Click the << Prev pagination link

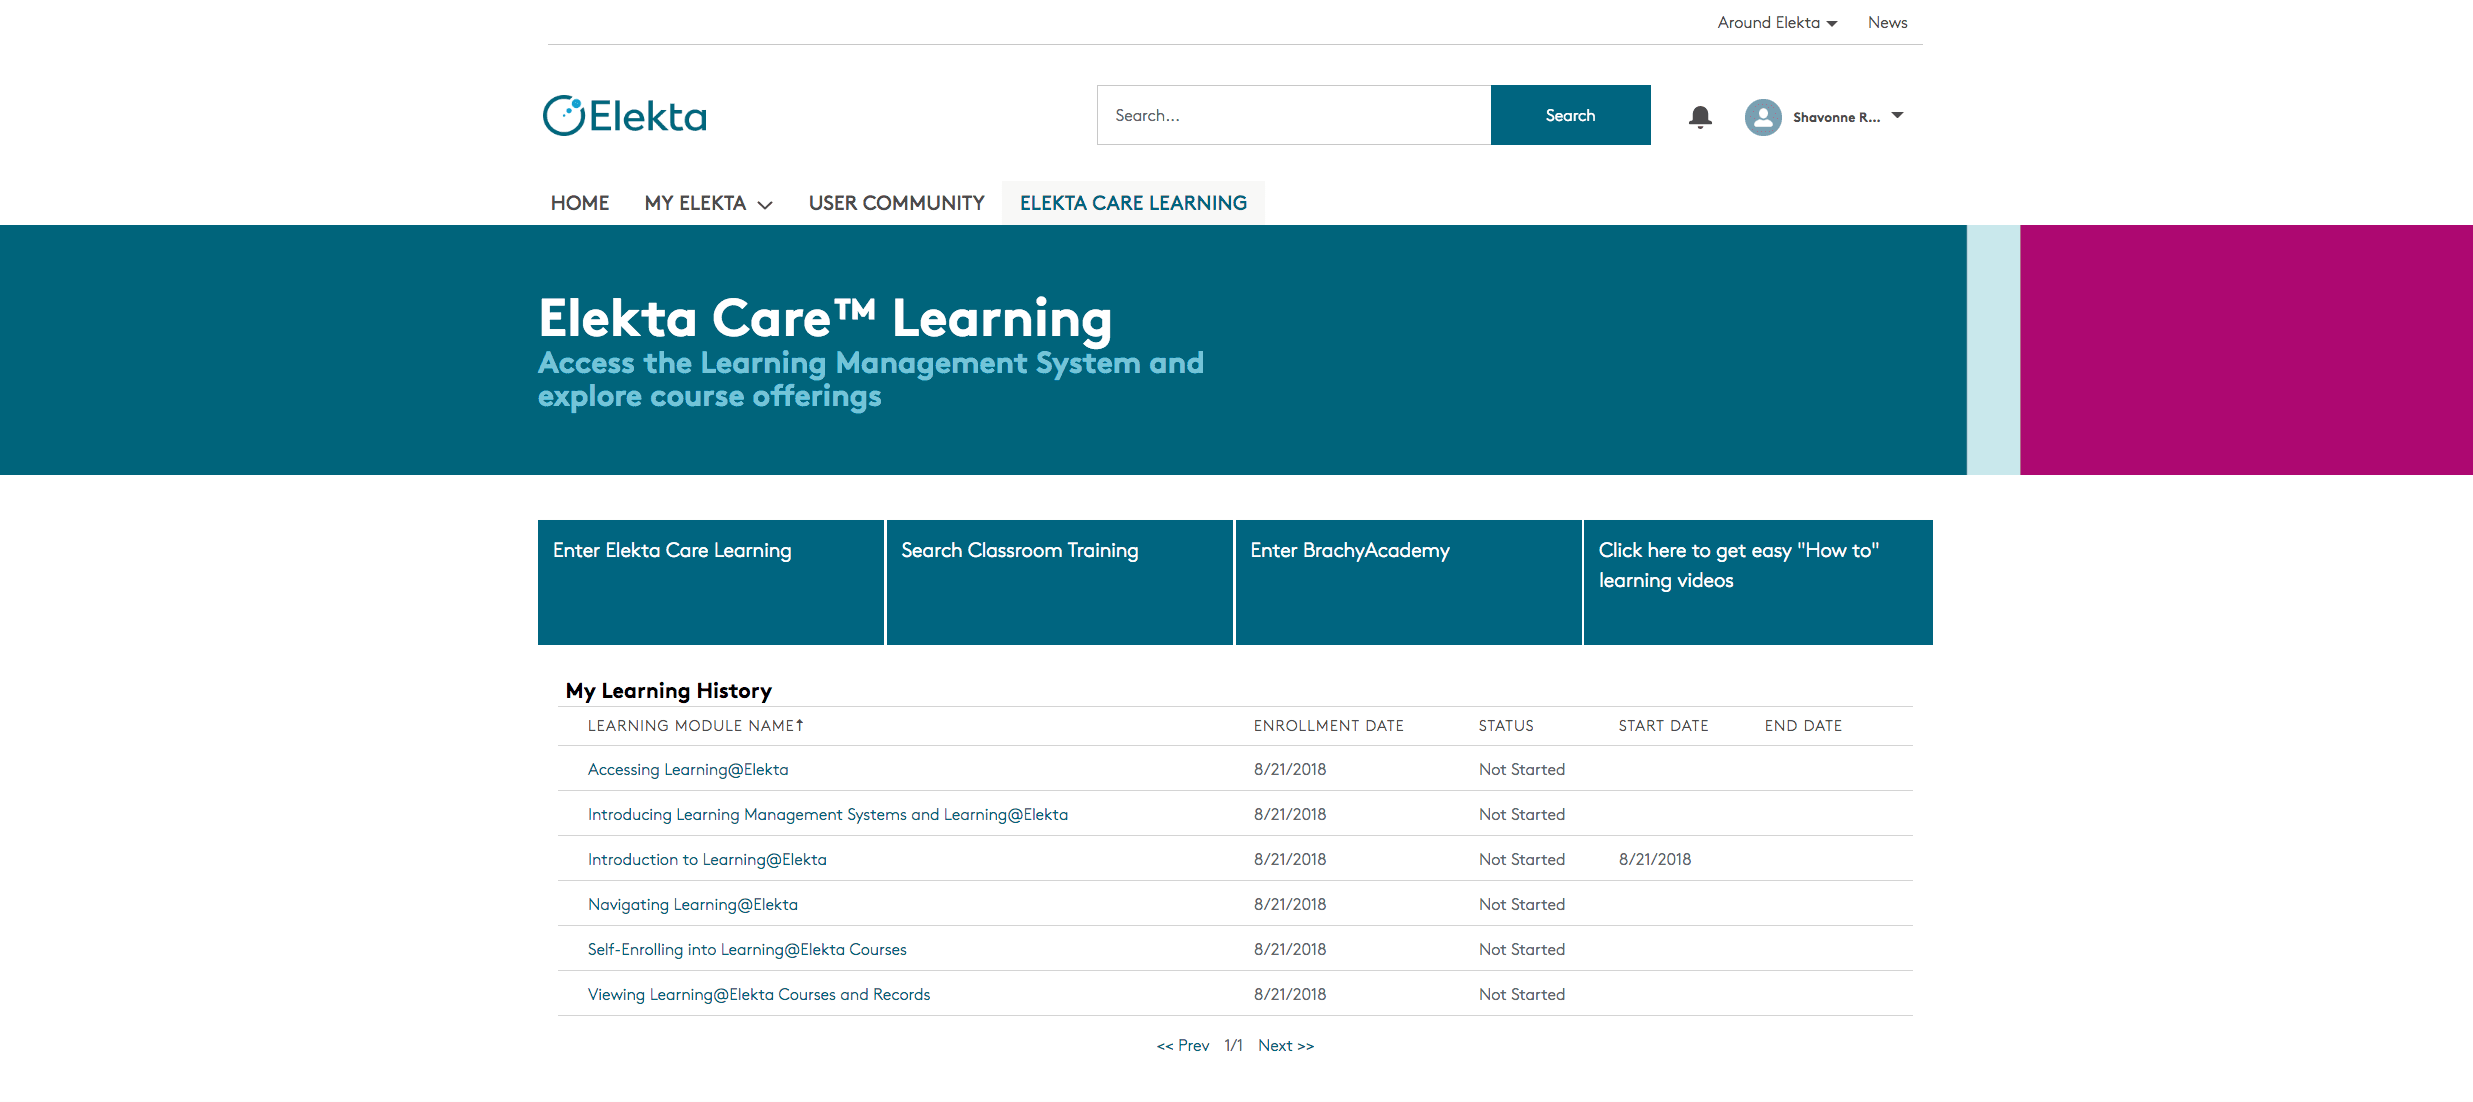click(1183, 1045)
